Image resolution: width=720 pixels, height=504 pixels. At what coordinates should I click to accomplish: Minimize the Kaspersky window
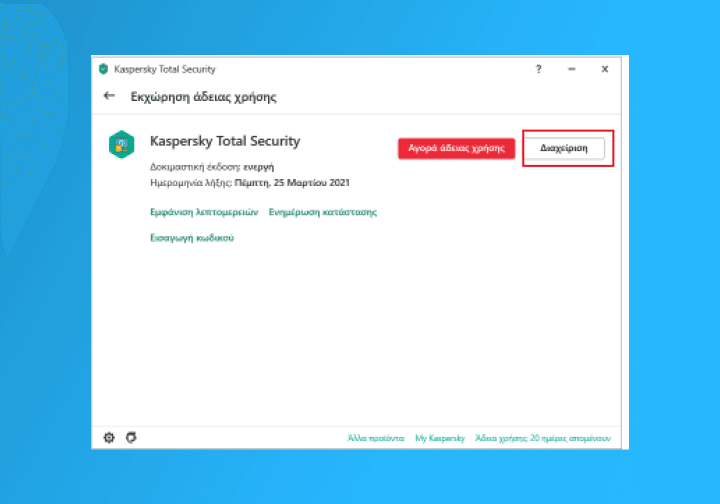click(x=571, y=69)
